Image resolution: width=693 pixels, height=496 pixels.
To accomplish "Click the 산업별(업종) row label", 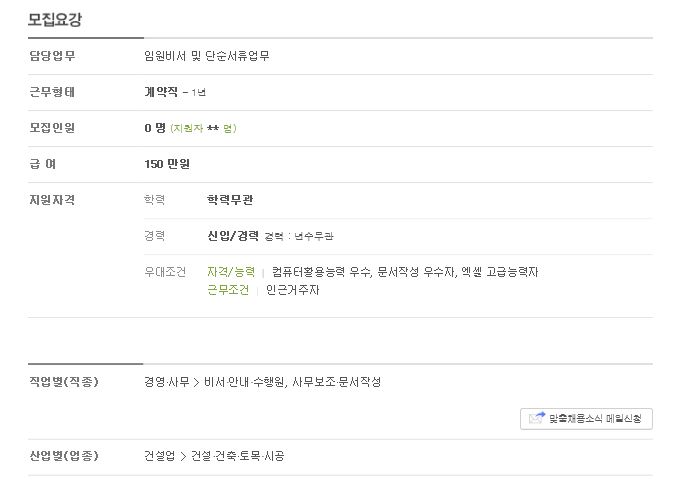I will [64, 456].
